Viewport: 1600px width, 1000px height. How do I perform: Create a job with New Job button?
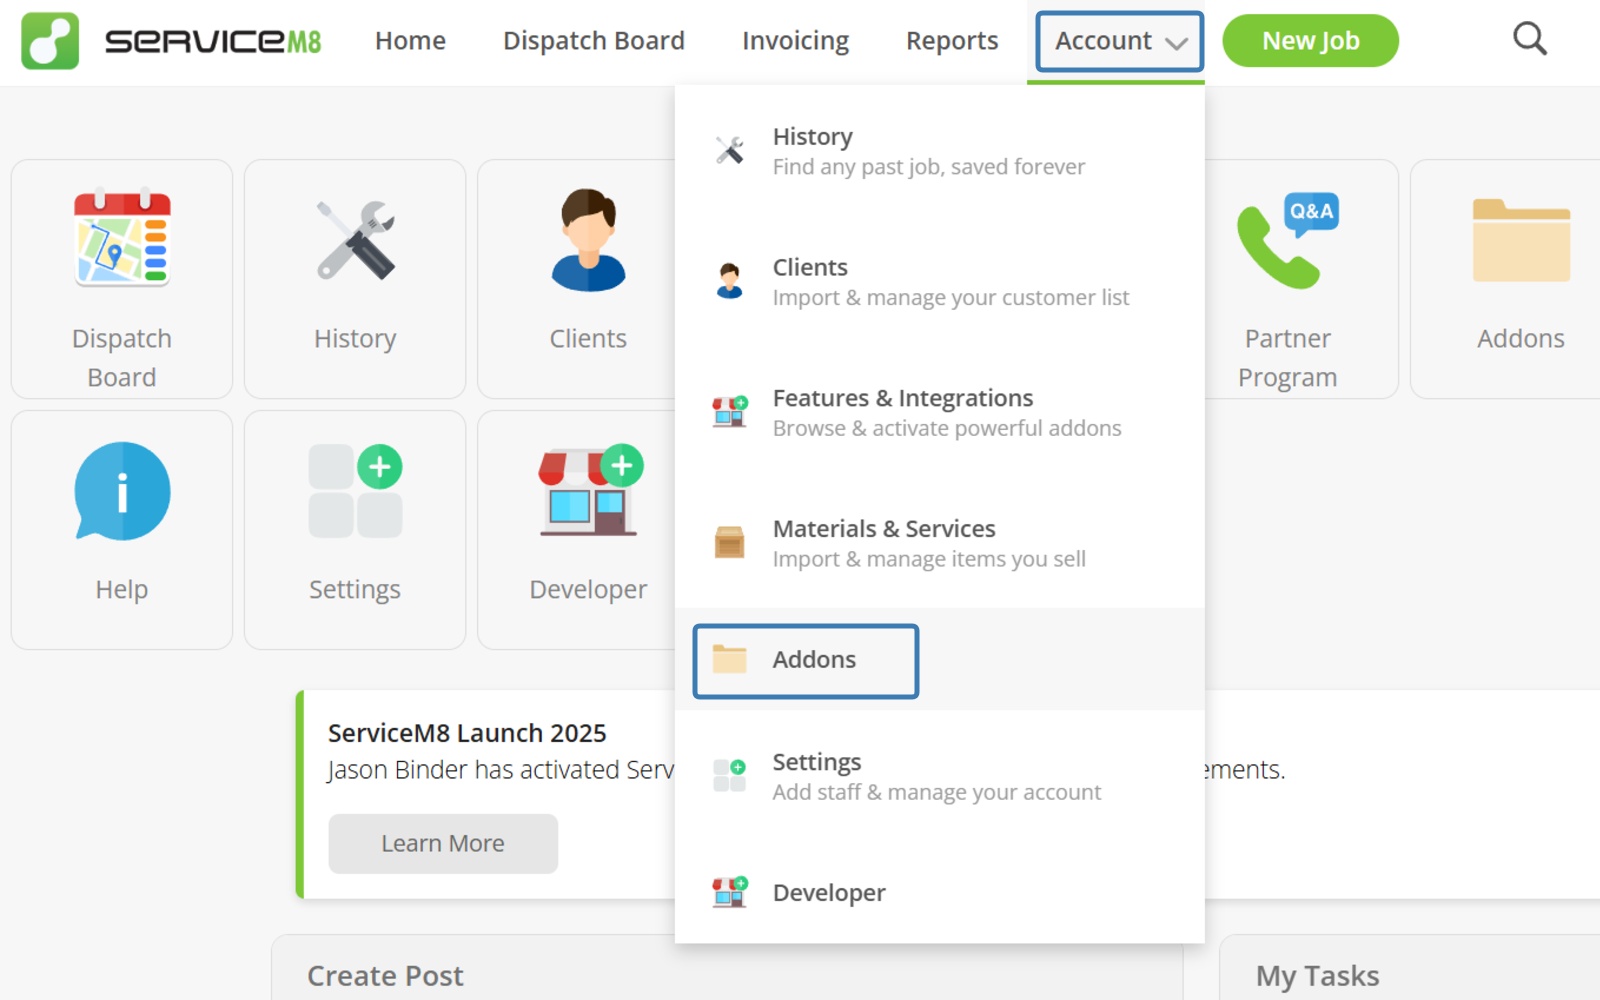click(x=1310, y=41)
